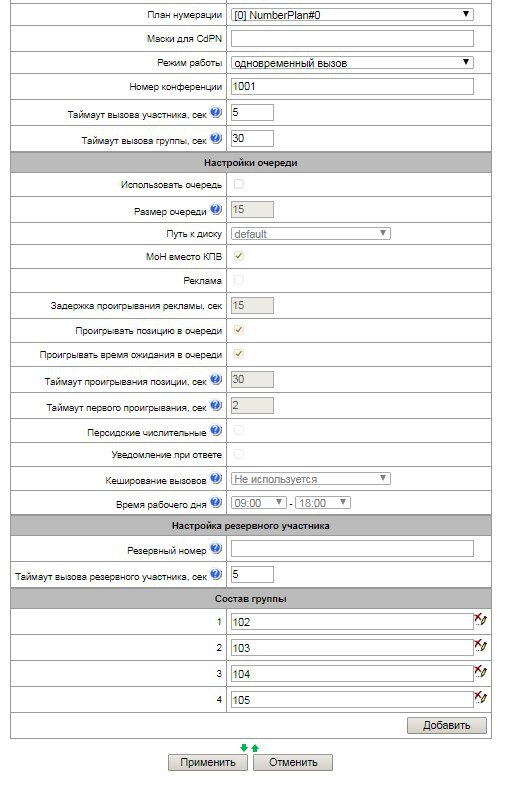514x794 pixels.
Task: Click the Уведомление при ответе label
Action: pos(167,455)
